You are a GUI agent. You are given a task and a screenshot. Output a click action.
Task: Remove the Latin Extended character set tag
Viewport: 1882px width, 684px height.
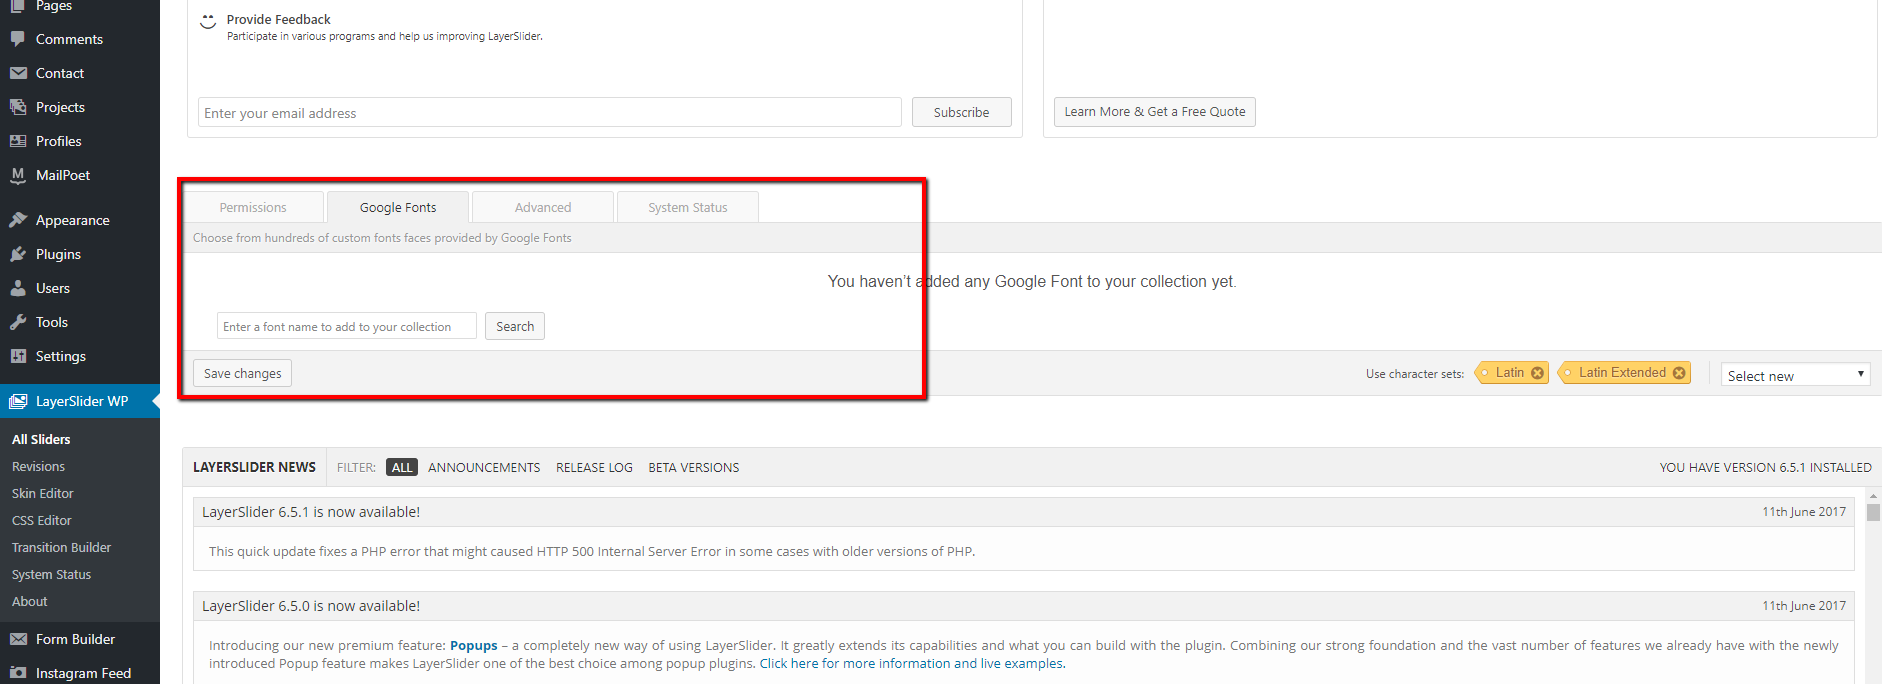click(x=1679, y=373)
